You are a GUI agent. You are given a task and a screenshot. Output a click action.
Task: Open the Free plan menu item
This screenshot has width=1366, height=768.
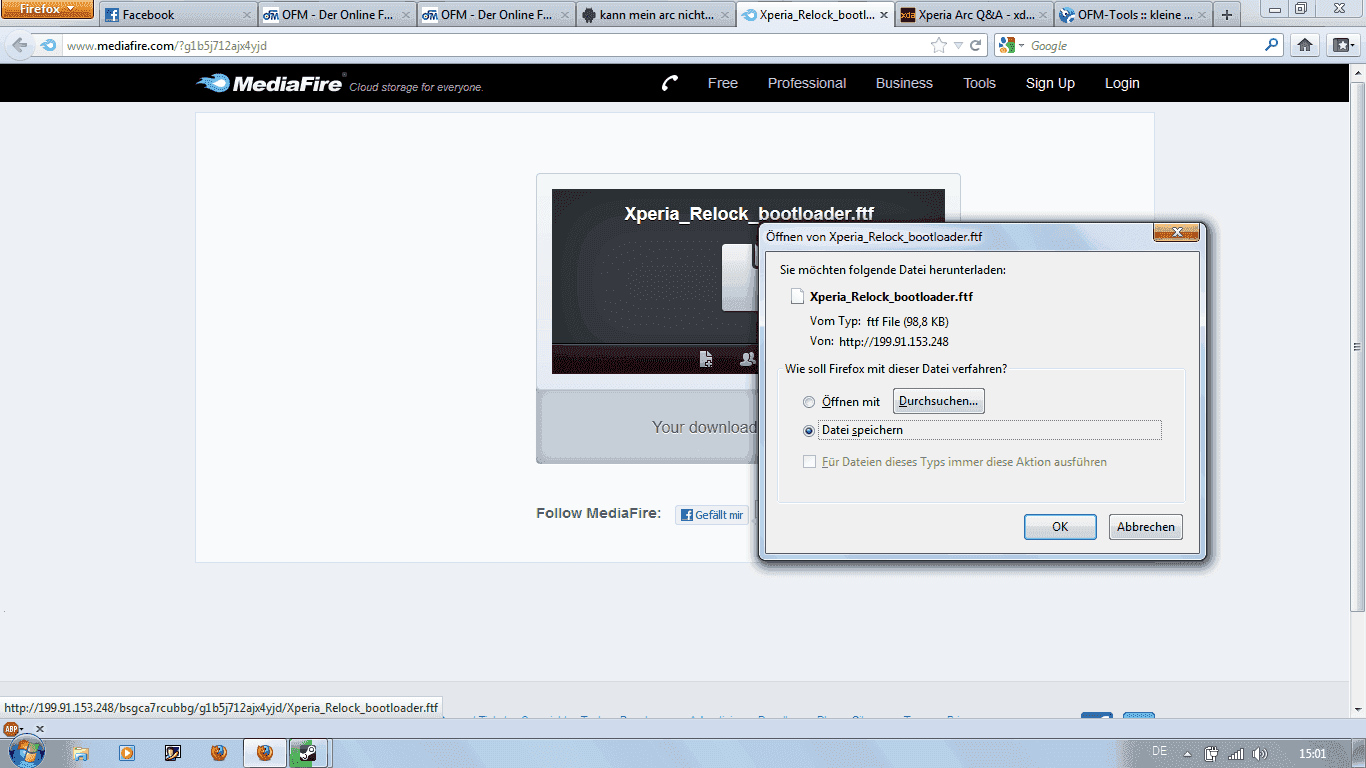tap(723, 83)
